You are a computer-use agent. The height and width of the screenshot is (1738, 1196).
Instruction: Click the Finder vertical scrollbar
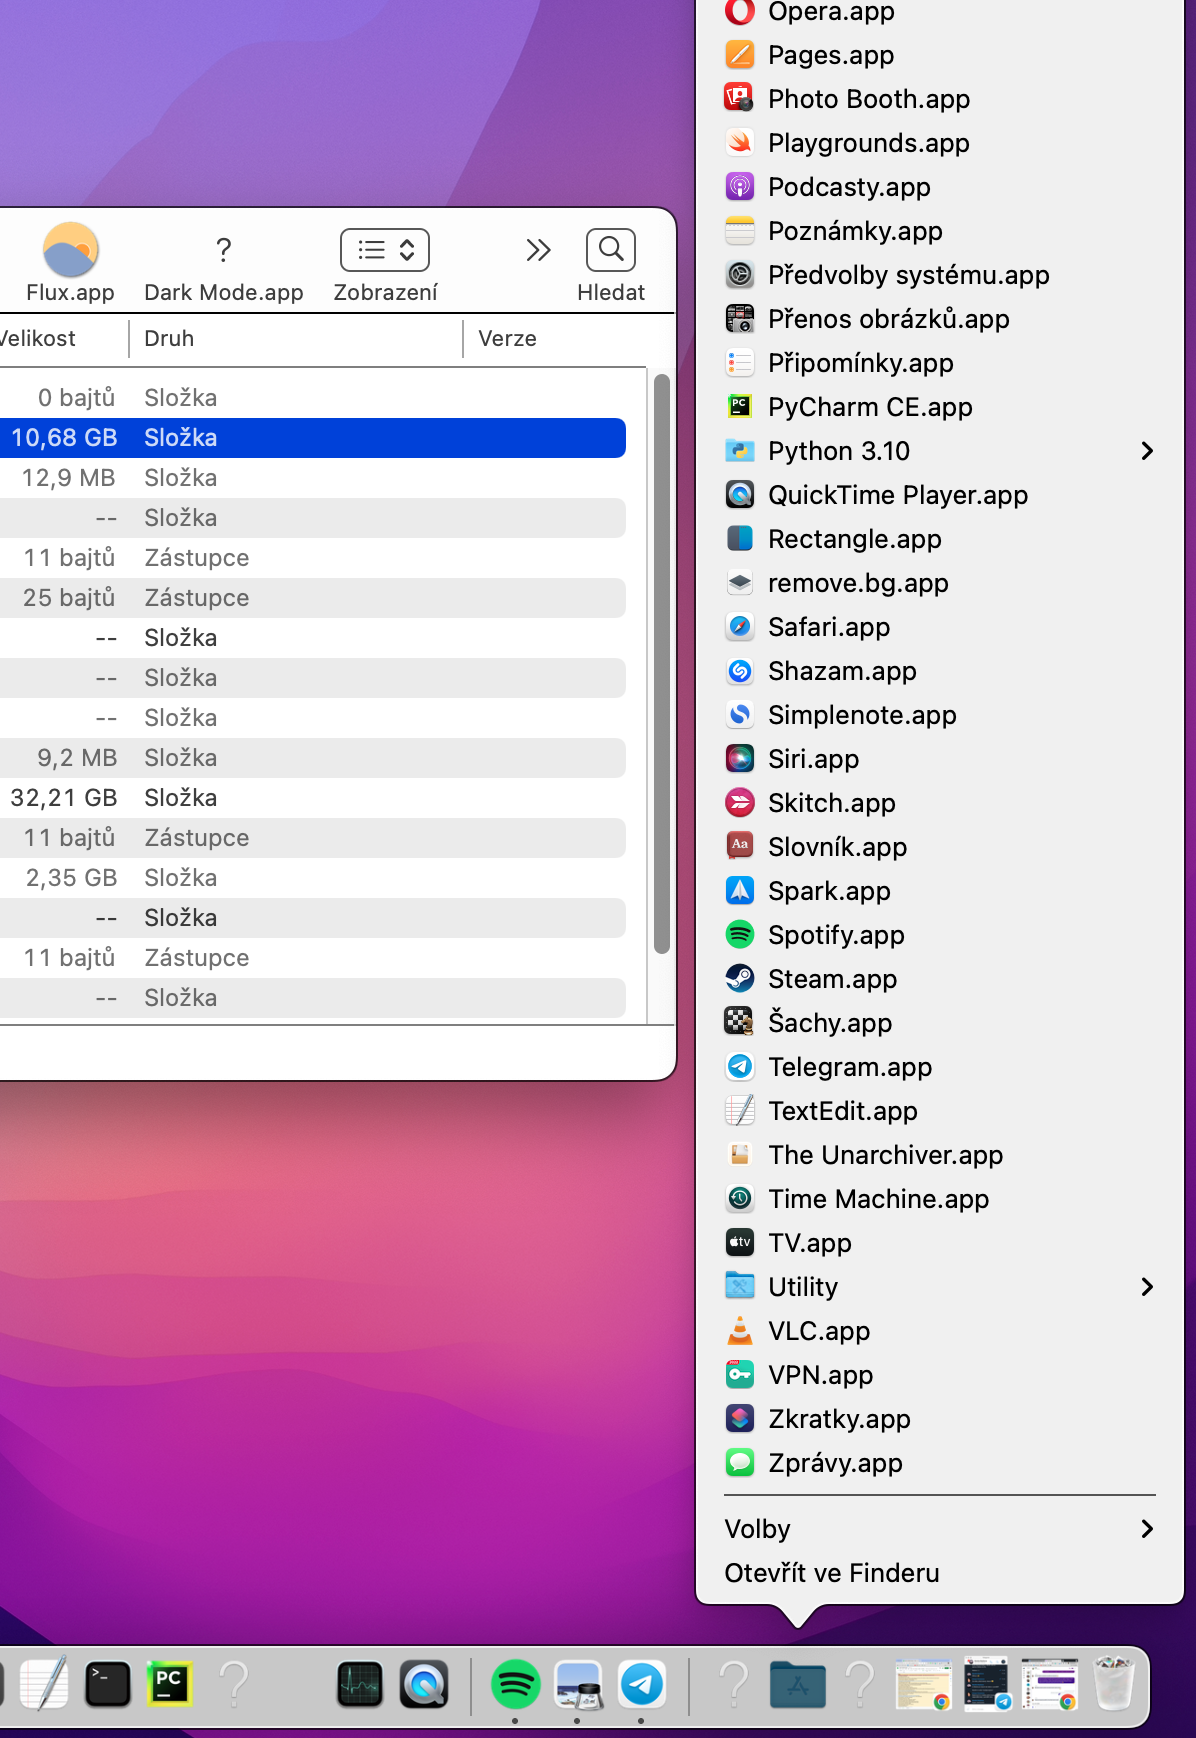[x=661, y=664]
